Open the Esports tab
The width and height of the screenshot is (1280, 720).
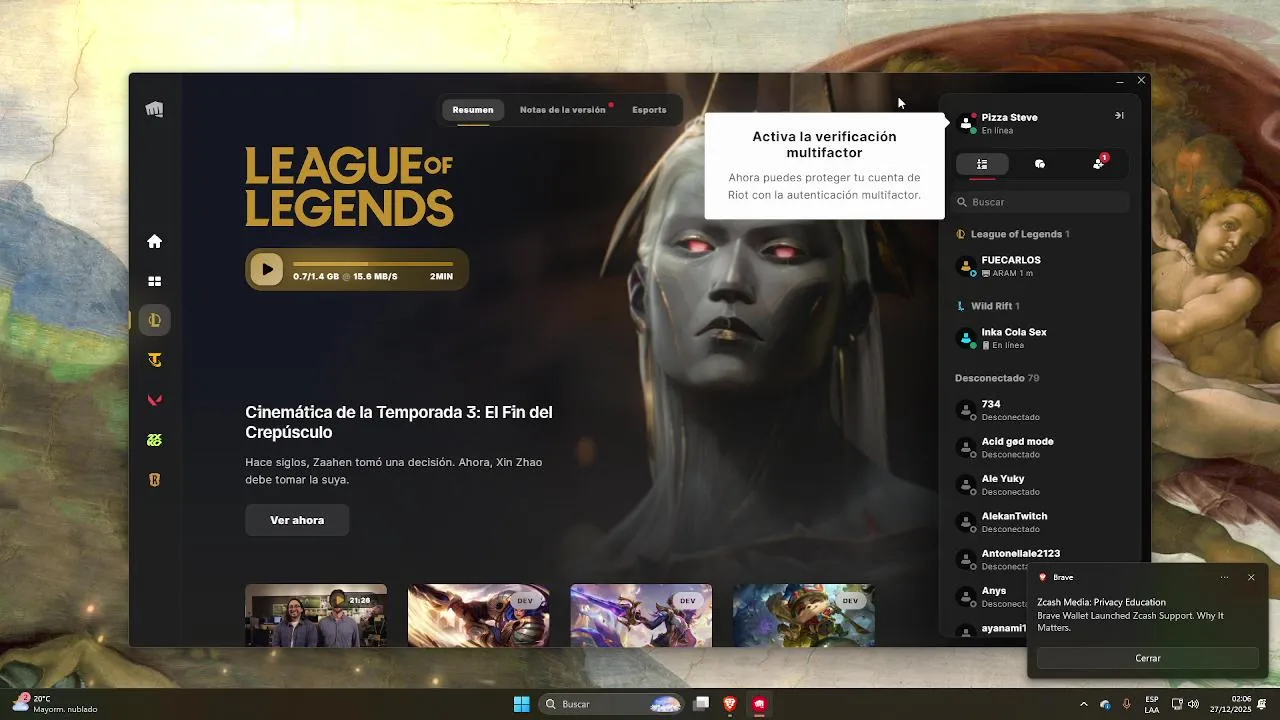coord(649,110)
